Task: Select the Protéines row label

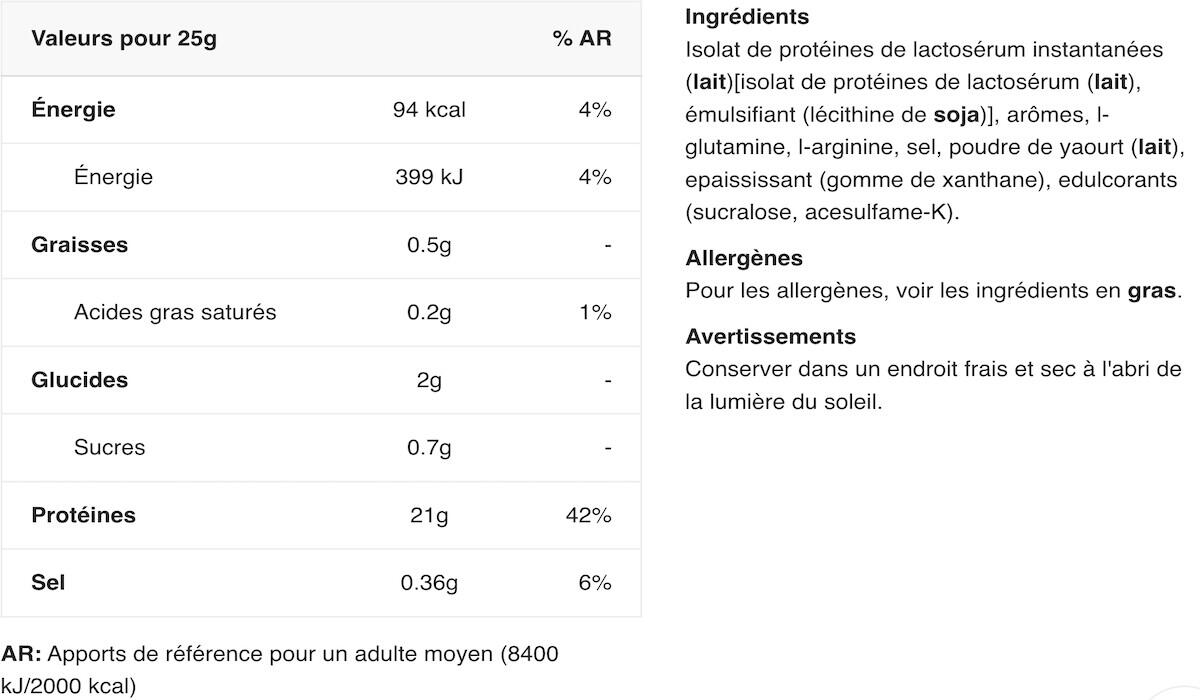Action: [x=83, y=515]
